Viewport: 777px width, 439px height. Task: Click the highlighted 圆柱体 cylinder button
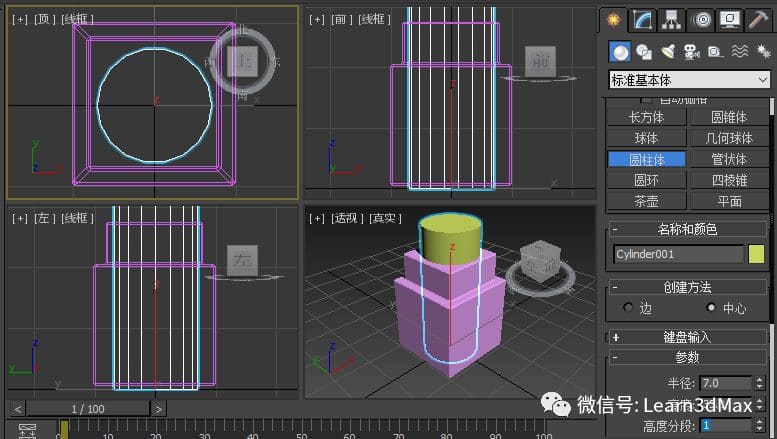point(647,160)
